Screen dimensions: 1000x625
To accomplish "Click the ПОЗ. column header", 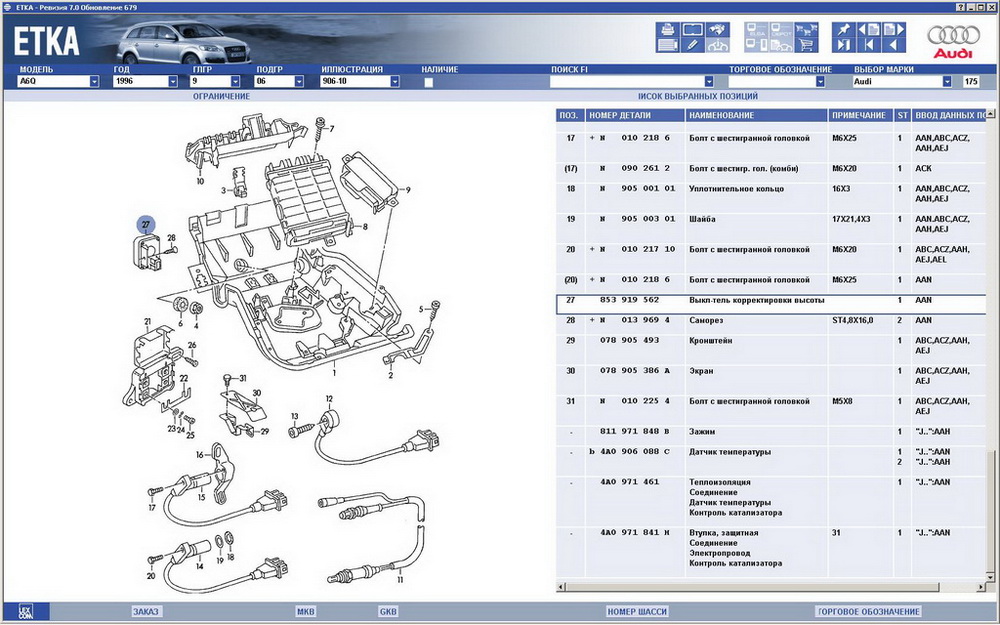I will tap(570, 115).
